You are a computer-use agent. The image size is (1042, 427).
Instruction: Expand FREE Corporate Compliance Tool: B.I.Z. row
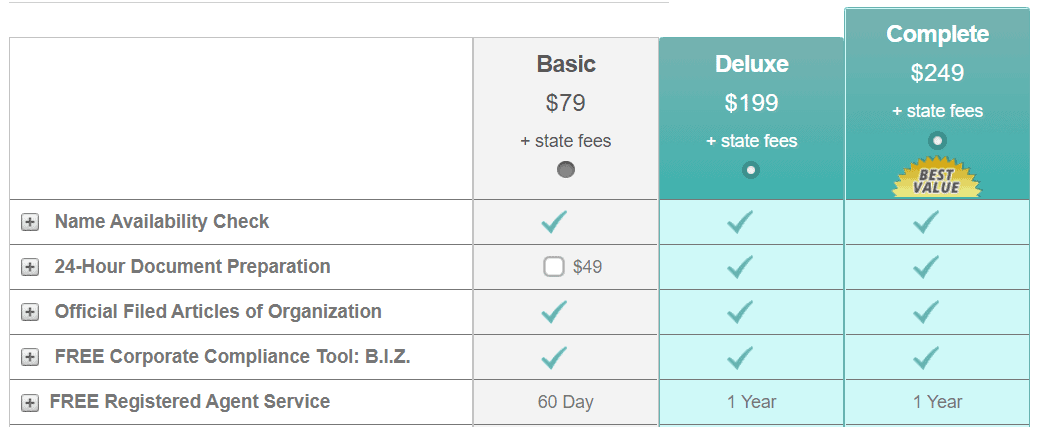(x=29, y=357)
